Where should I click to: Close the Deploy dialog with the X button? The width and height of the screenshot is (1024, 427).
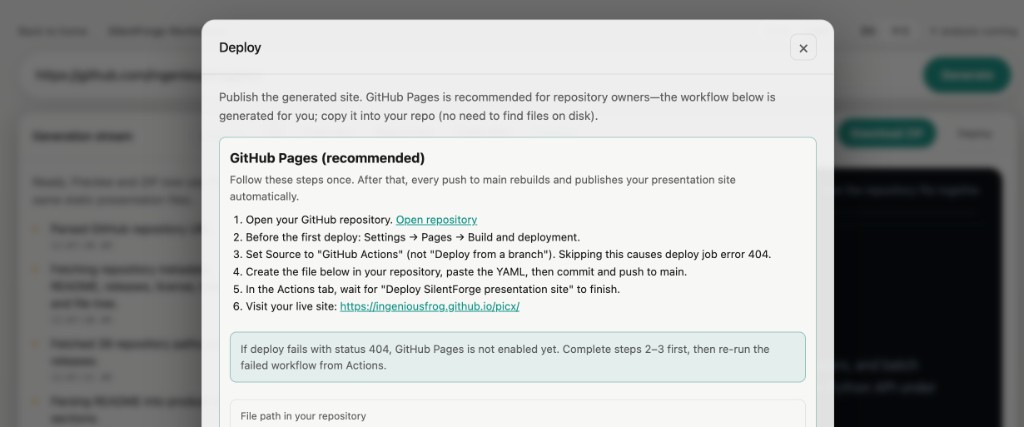[803, 48]
